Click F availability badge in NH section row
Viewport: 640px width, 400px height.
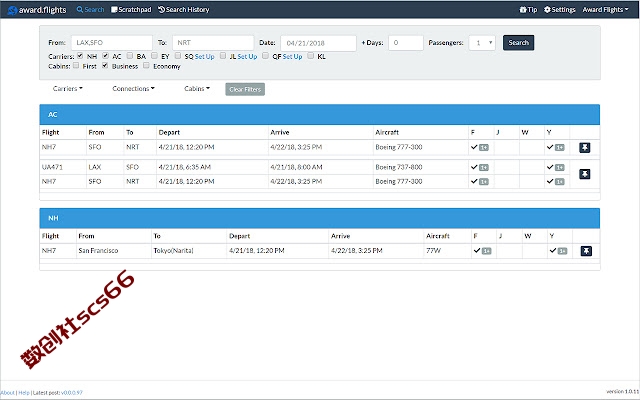pyautogui.click(x=487, y=251)
